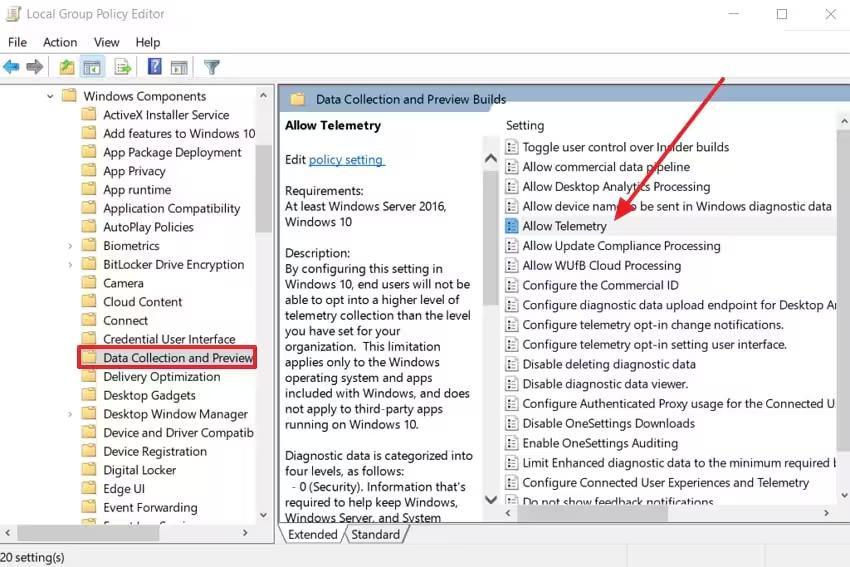The width and height of the screenshot is (850, 567).
Task: Click the tree pane horizontal scroll right arrow
Action: 245,533
